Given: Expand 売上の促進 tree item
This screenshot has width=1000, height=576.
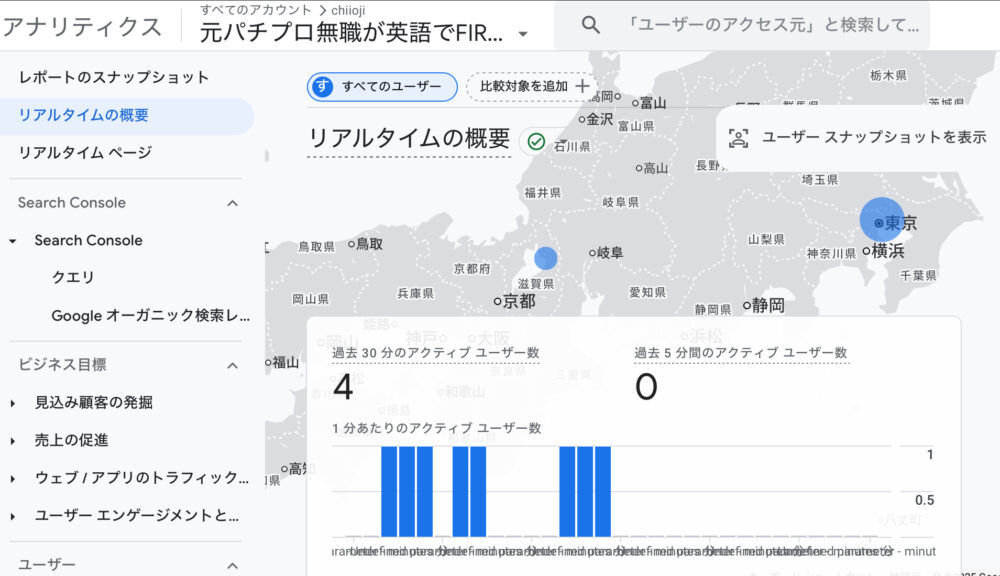Looking at the screenshot, I should pyautogui.click(x=13, y=440).
